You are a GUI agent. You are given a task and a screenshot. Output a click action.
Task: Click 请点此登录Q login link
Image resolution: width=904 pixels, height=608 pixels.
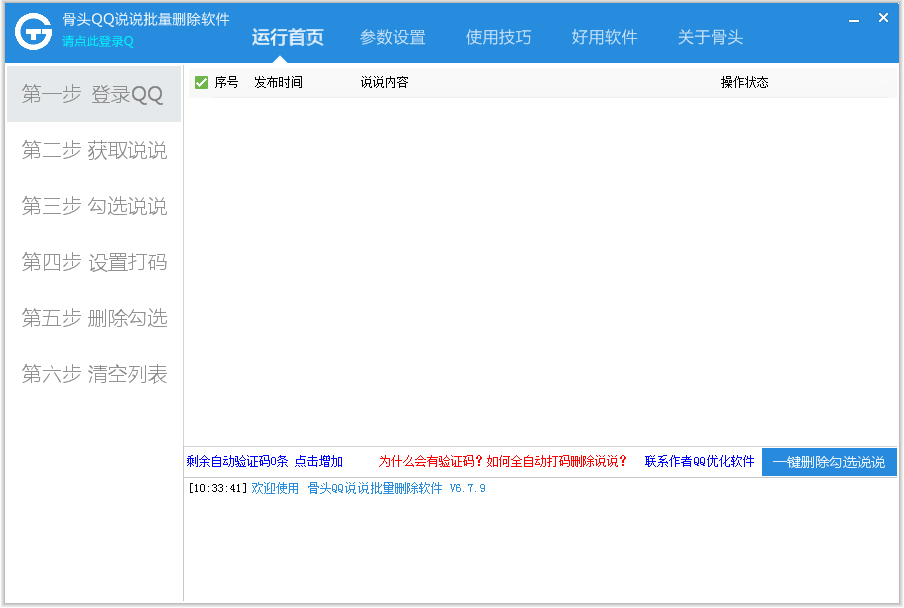98,41
